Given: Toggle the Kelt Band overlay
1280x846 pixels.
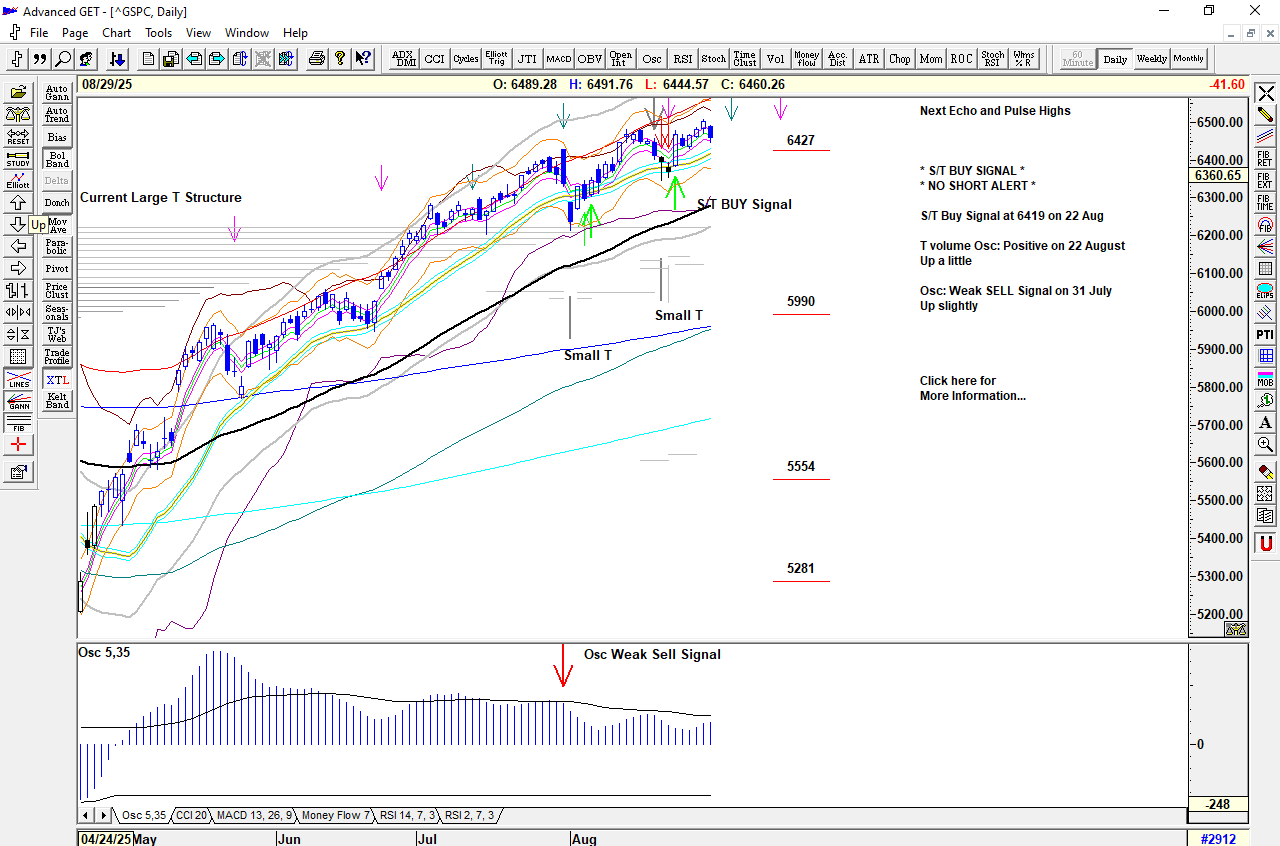Looking at the screenshot, I should point(57,401).
